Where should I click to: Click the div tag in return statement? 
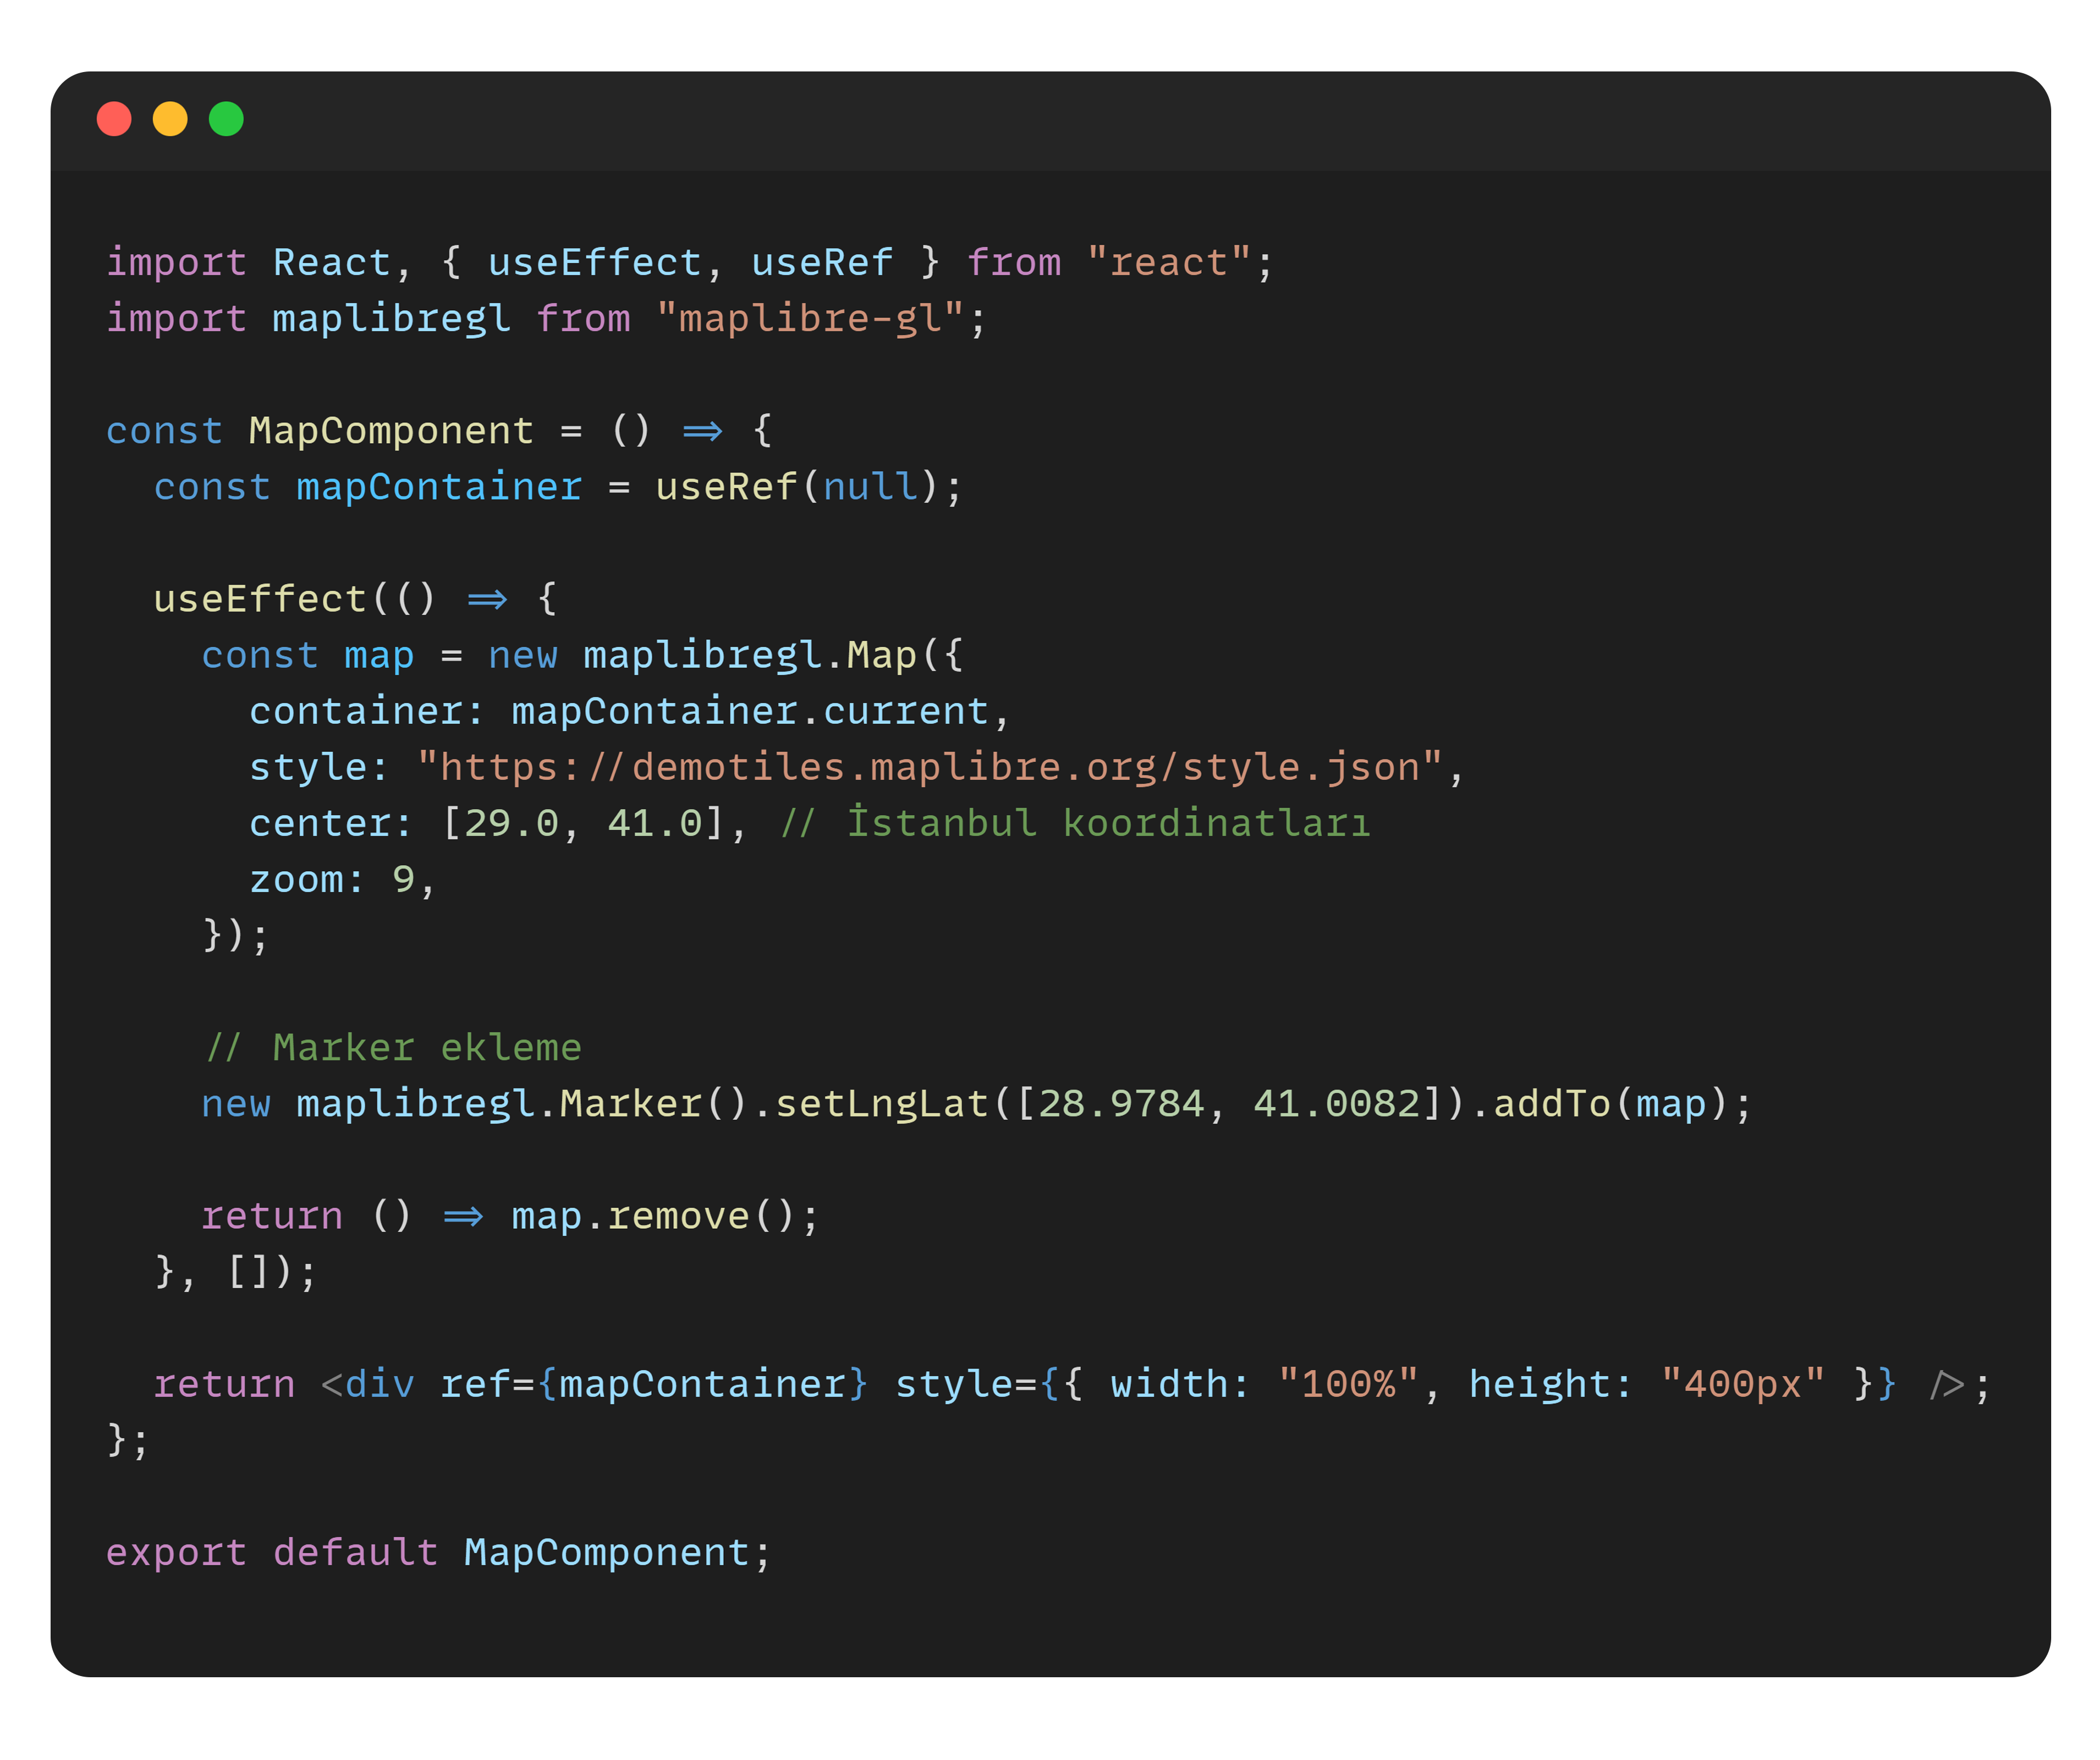[379, 1385]
